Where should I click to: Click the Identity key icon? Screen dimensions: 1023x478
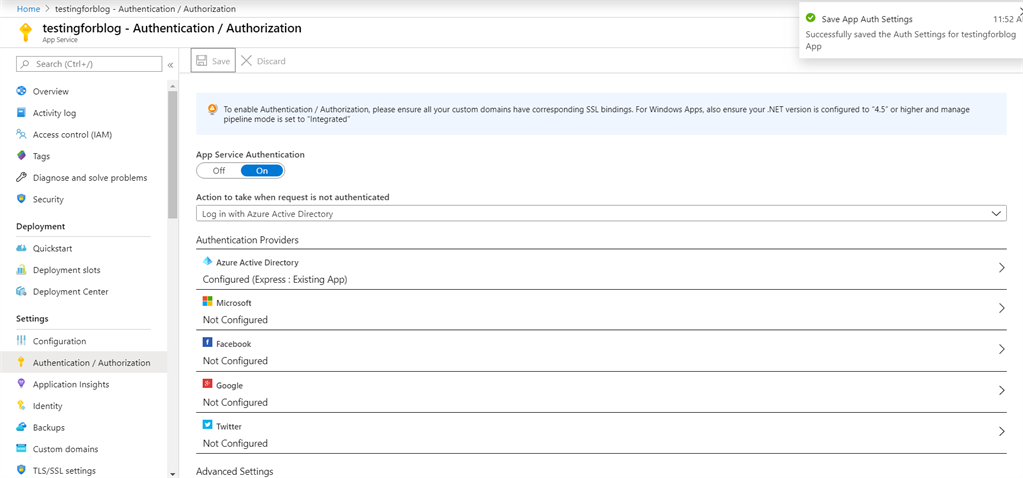tap(21, 406)
